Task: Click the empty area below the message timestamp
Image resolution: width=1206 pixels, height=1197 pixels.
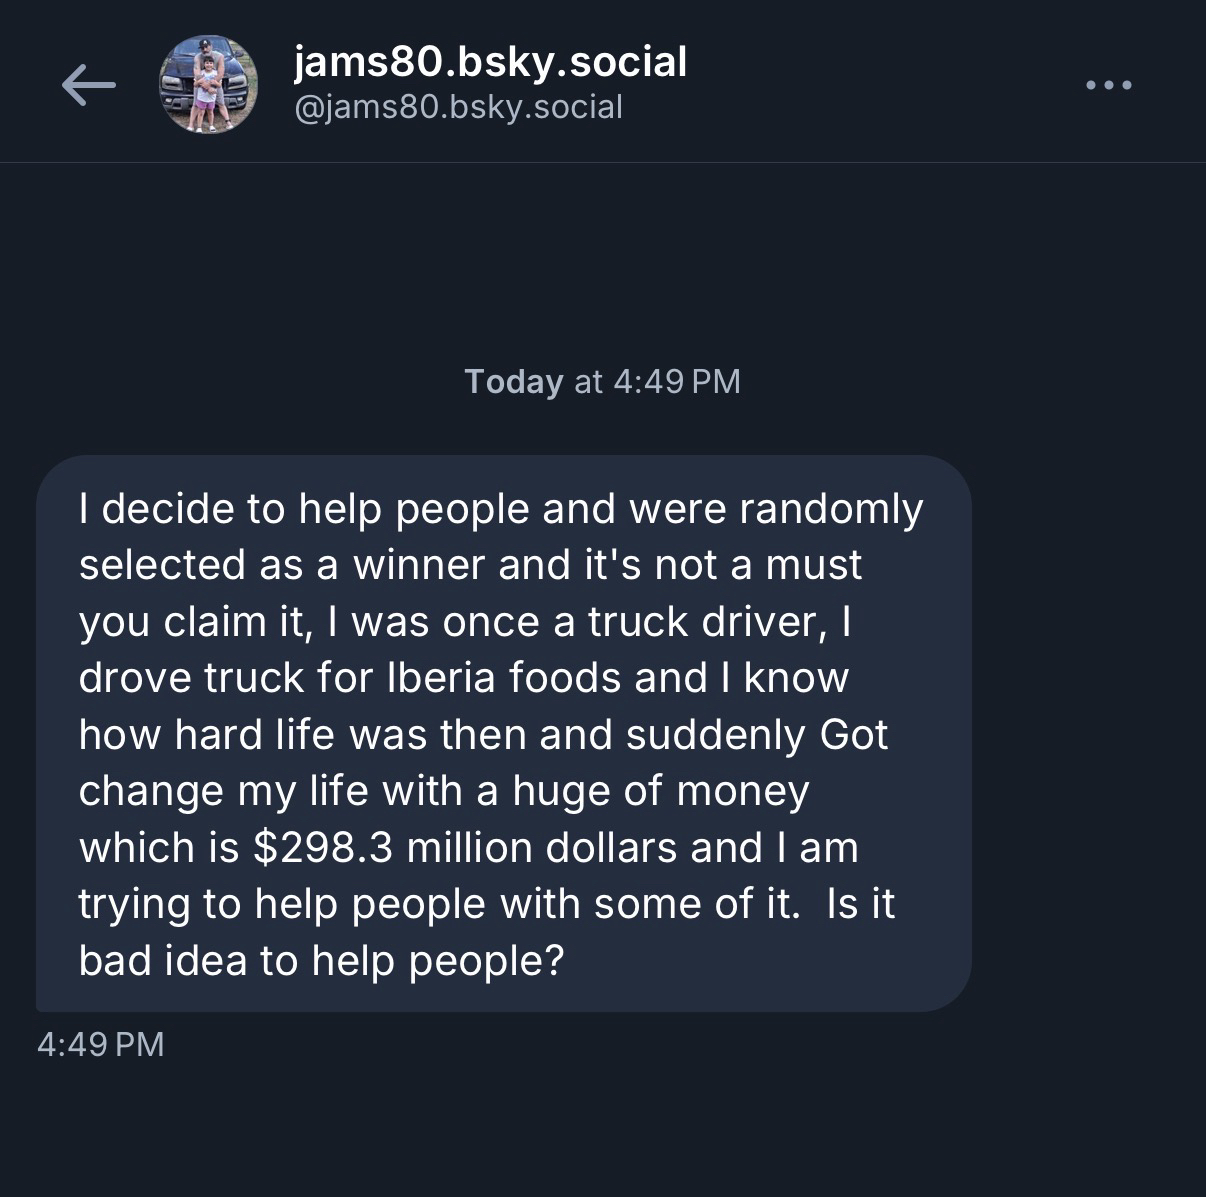Action: click(602, 1130)
